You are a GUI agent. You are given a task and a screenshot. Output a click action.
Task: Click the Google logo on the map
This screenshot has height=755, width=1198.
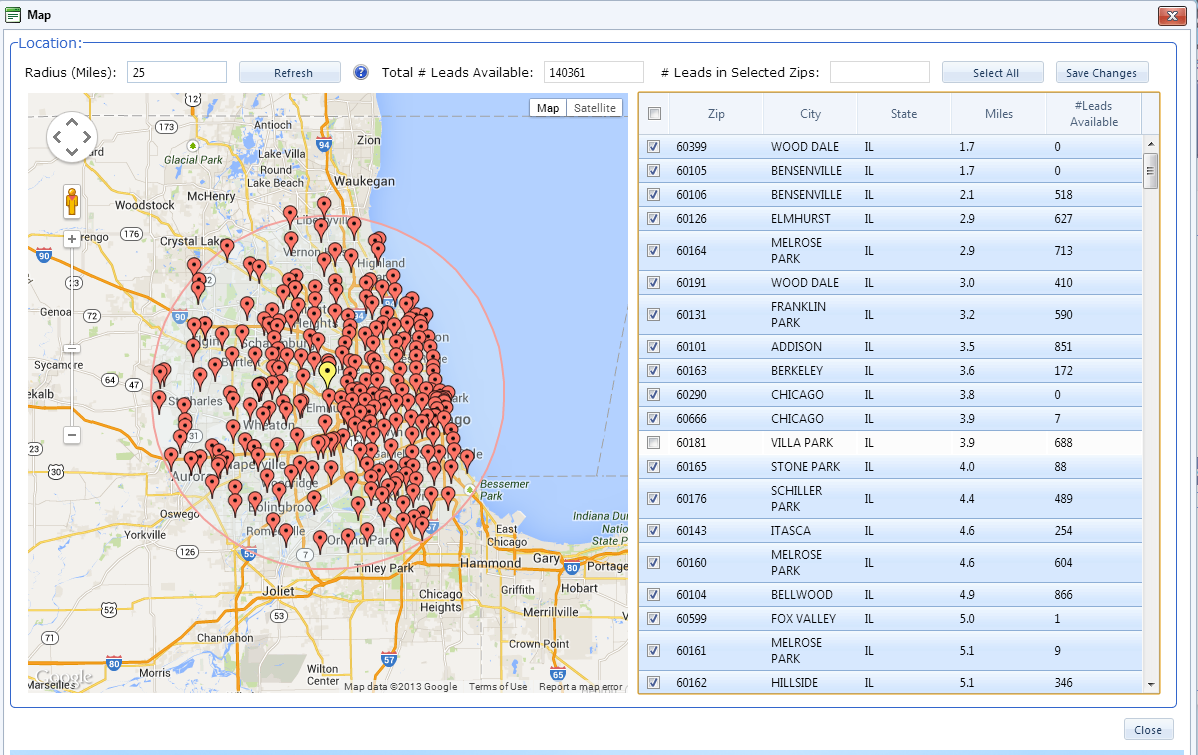coord(64,677)
